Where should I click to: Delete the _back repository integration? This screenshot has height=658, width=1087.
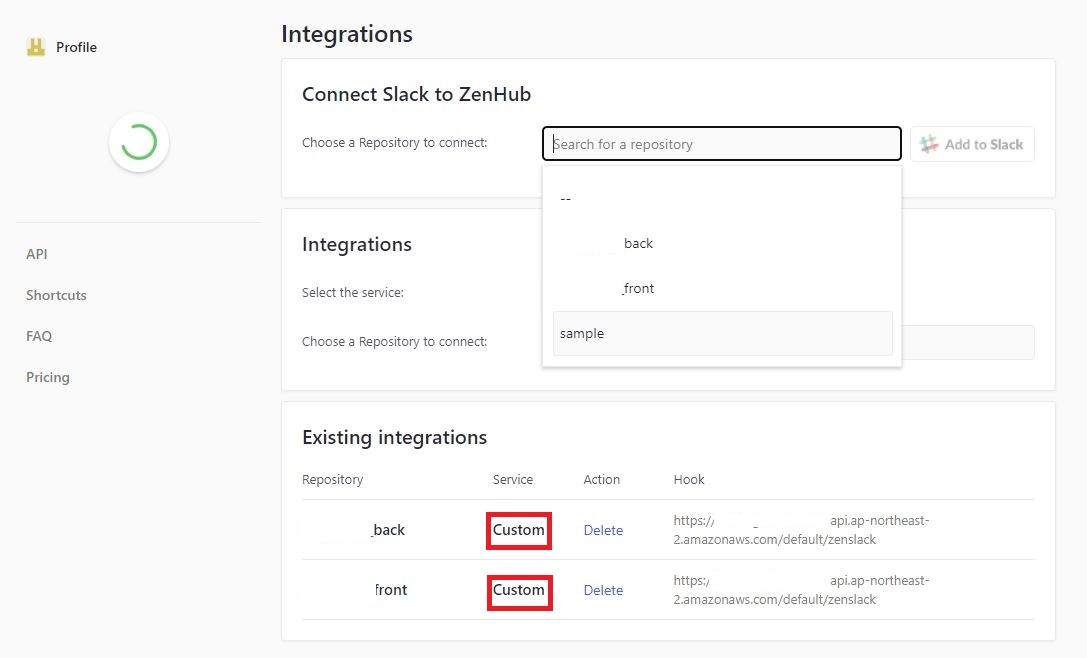603,530
